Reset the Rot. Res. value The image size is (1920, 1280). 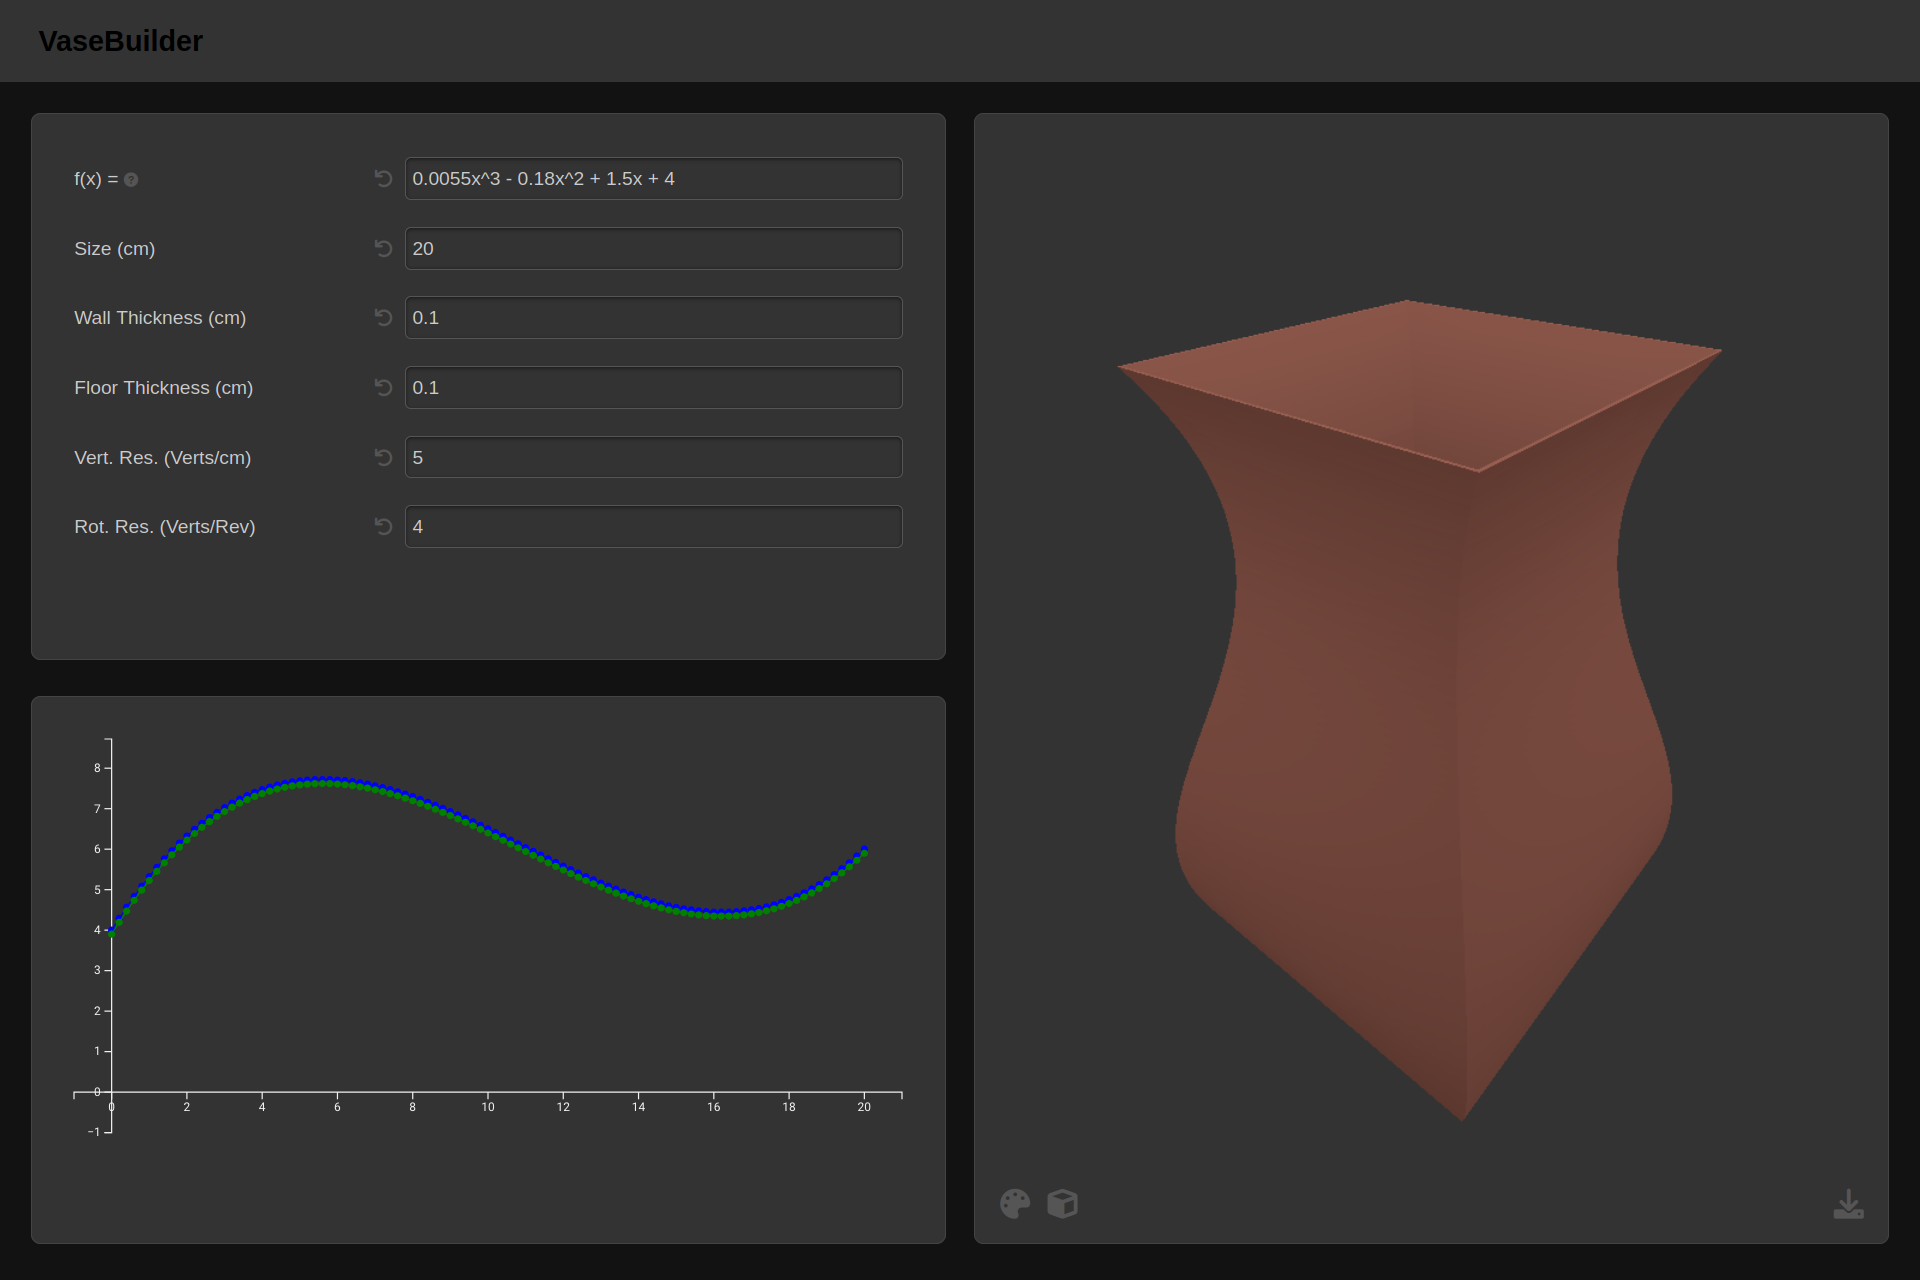point(383,526)
